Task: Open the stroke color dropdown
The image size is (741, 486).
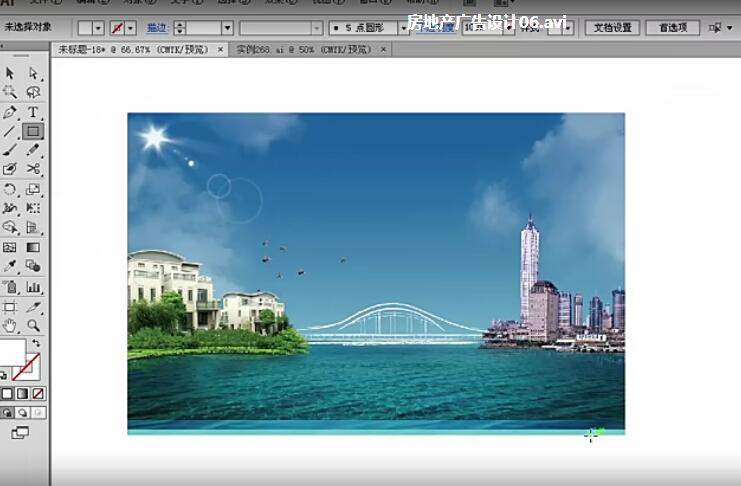Action: click(x=132, y=28)
